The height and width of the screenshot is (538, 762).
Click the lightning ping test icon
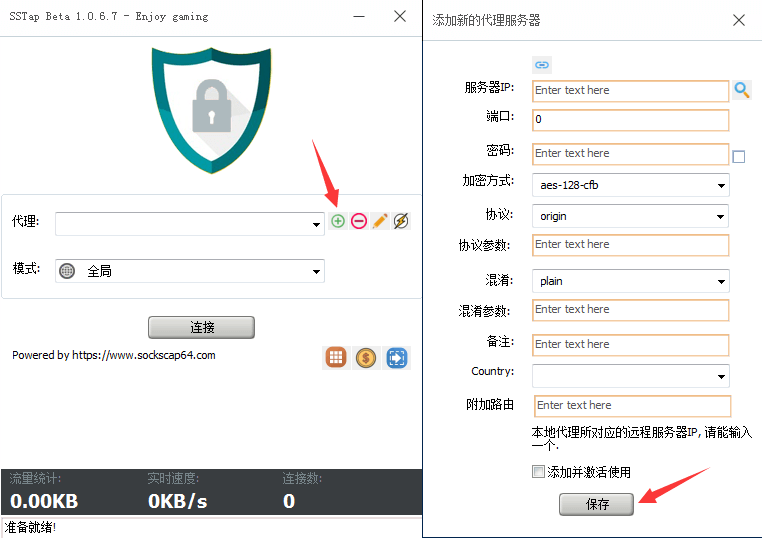tap(401, 221)
